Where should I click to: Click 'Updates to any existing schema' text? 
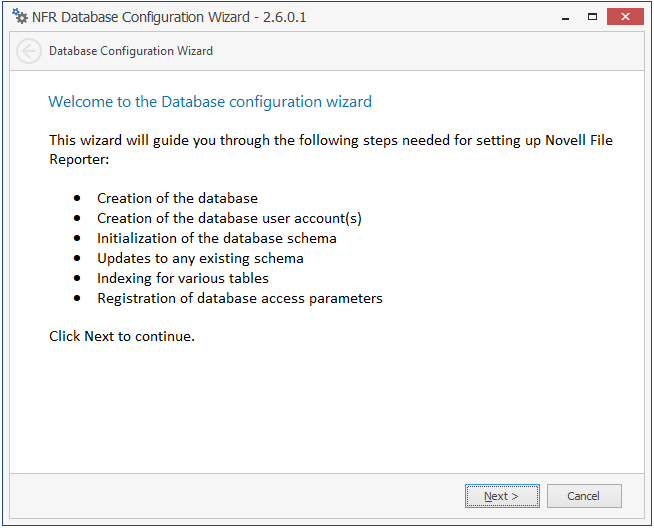pyautogui.click(x=200, y=258)
